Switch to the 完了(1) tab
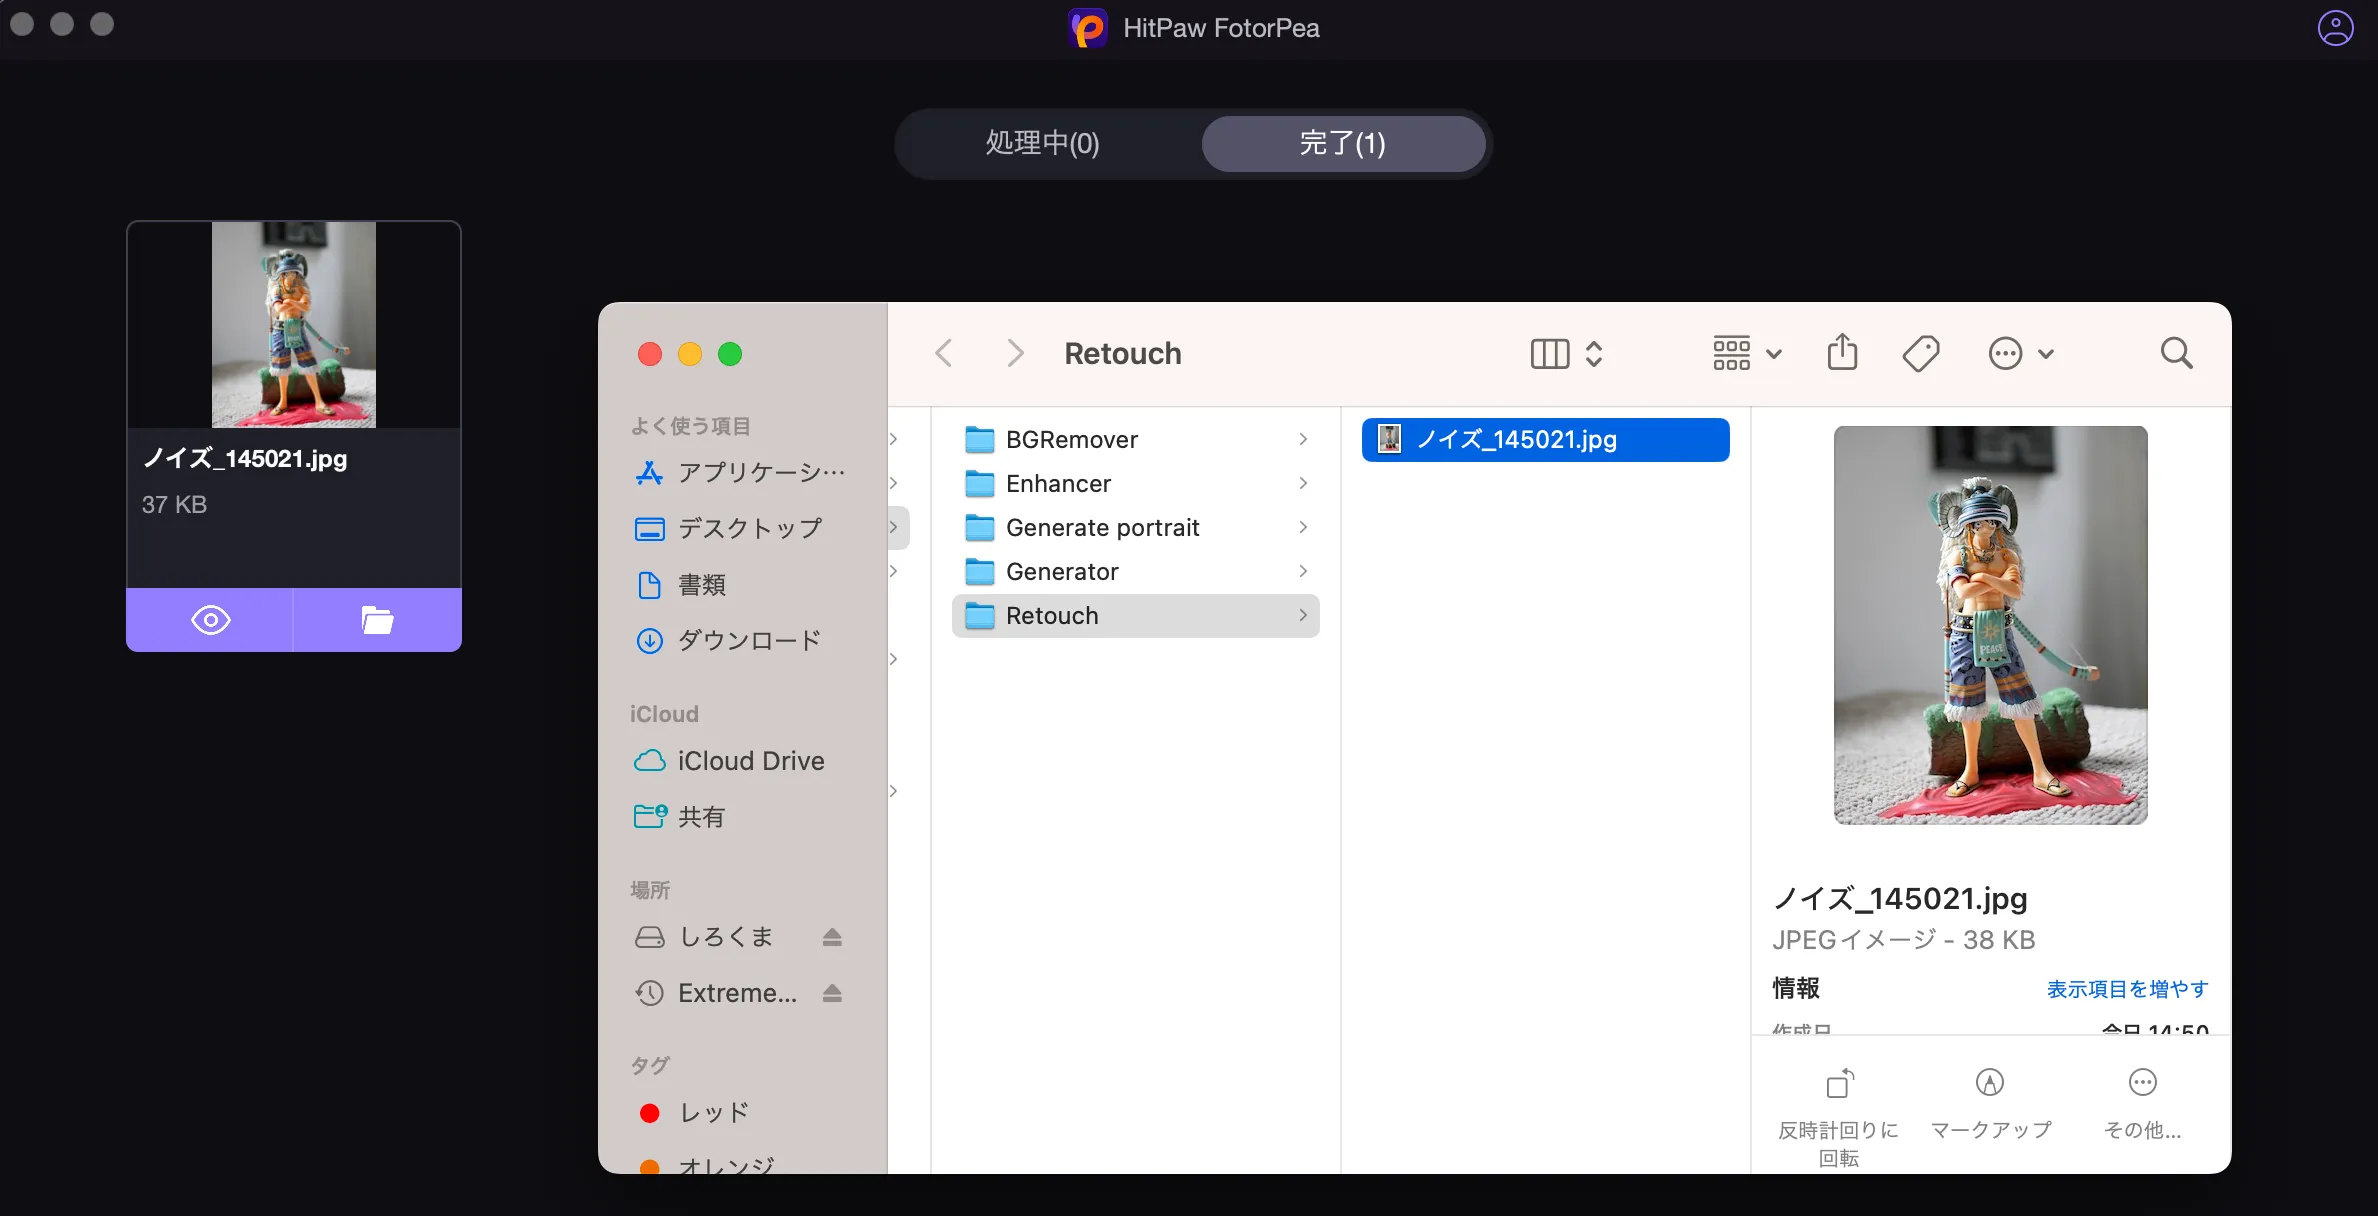The width and height of the screenshot is (2378, 1216). point(1343,143)
